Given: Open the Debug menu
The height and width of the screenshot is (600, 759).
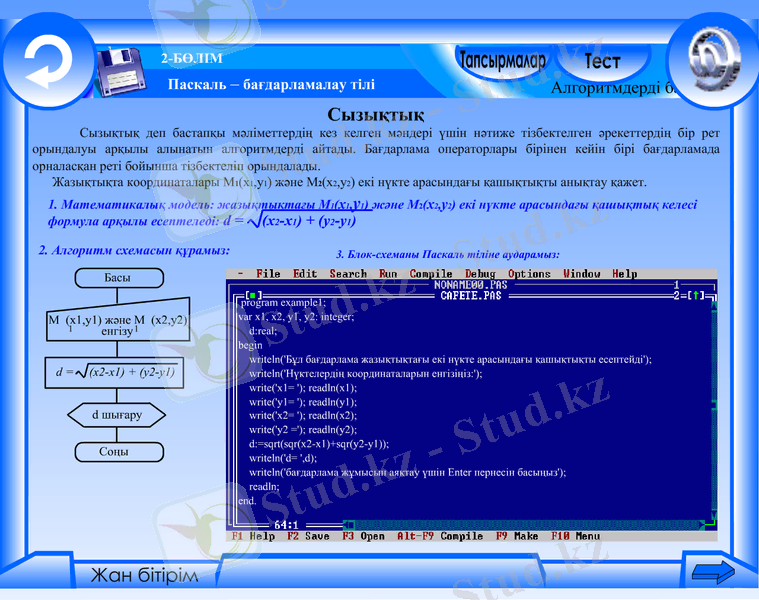Looking at the screenshot, I should pyautogui.click(x=480, y=274).
